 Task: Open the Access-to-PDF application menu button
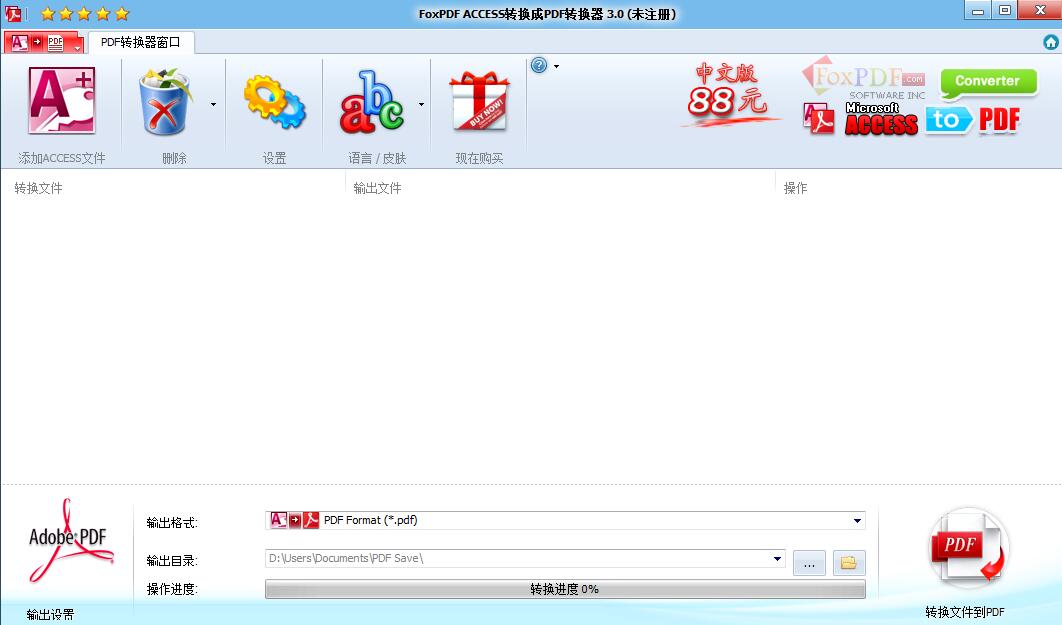coord(44,43)
